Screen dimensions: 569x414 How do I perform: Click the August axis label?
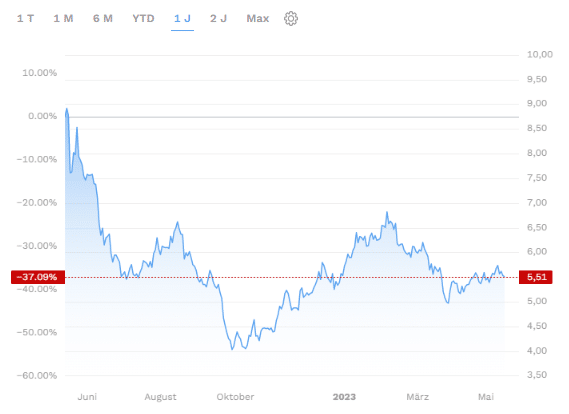160,397
